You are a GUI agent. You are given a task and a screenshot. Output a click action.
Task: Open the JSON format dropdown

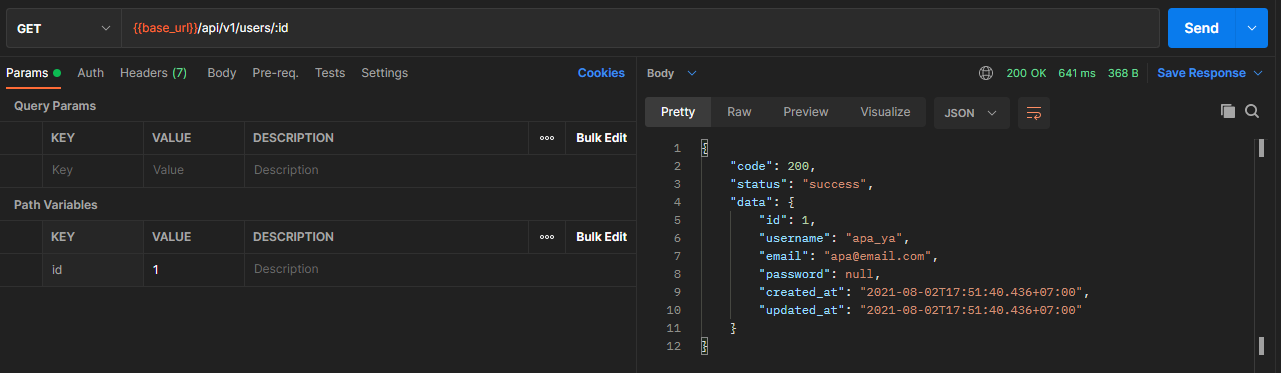pyautogui.click(x=971, y=112)
